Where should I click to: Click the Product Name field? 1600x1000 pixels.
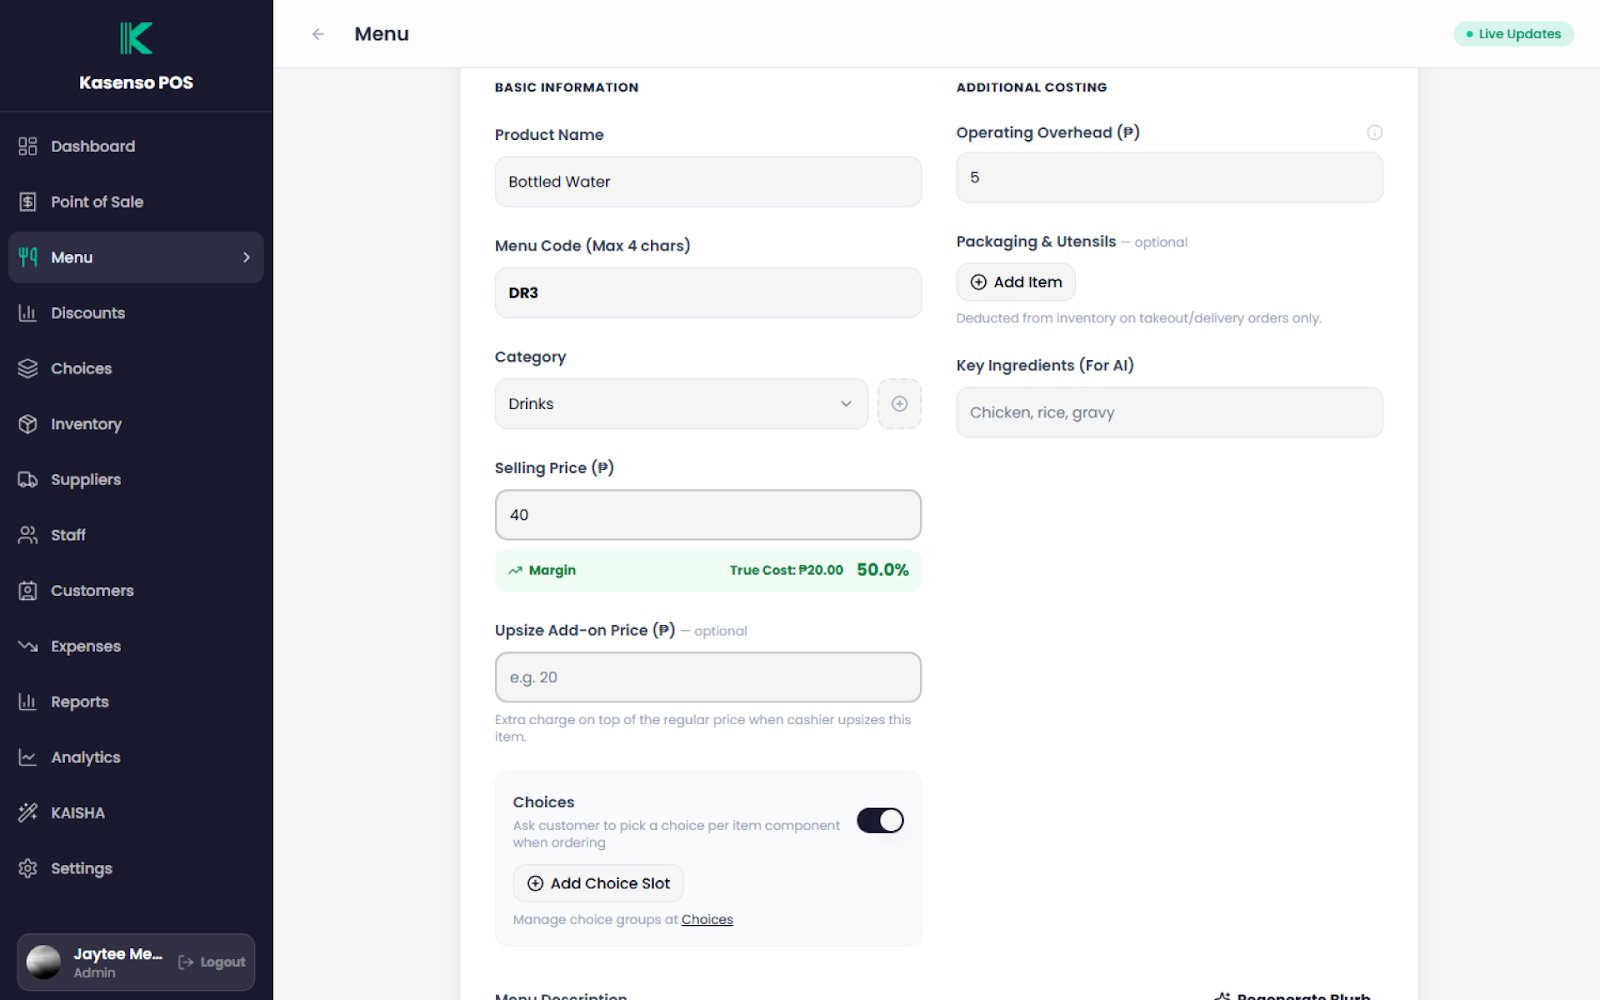click(x=708, y=182)
